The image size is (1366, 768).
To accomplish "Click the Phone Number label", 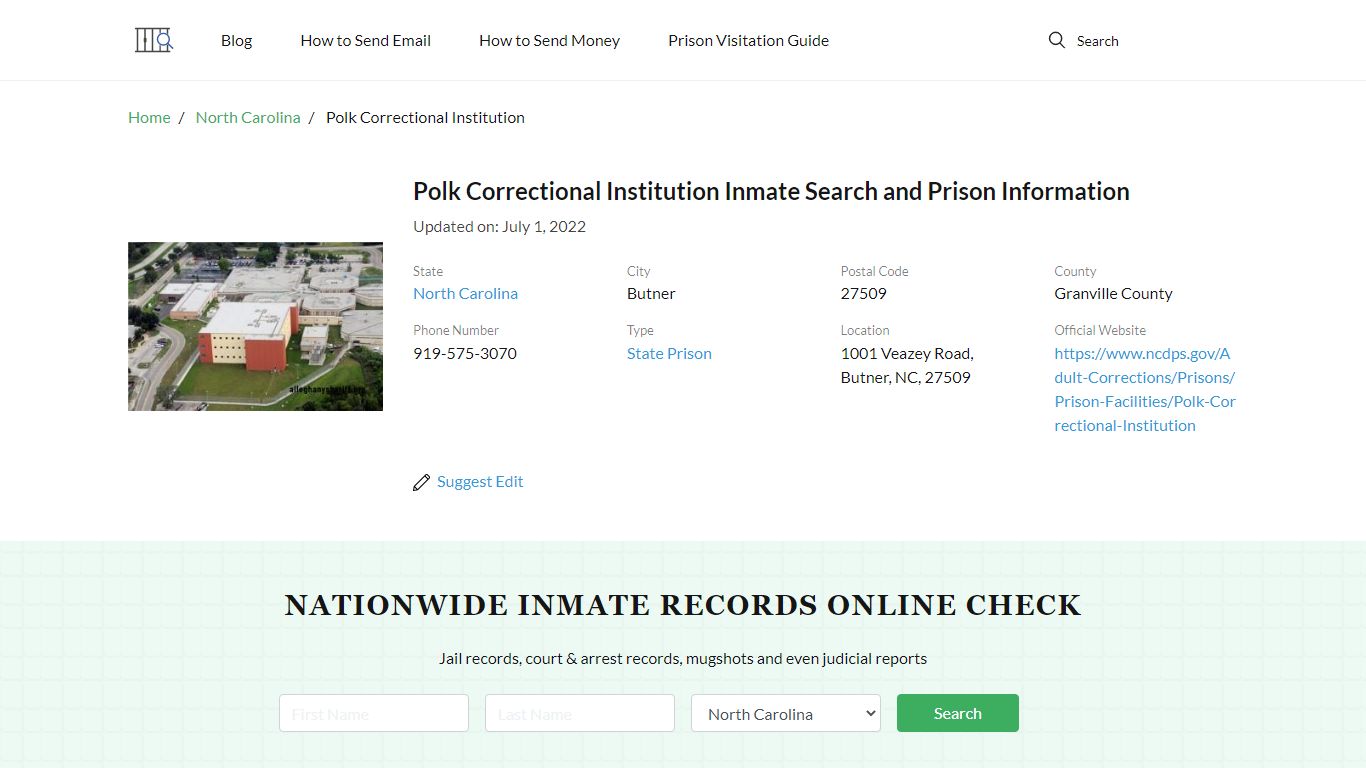I will coord(456,330).
